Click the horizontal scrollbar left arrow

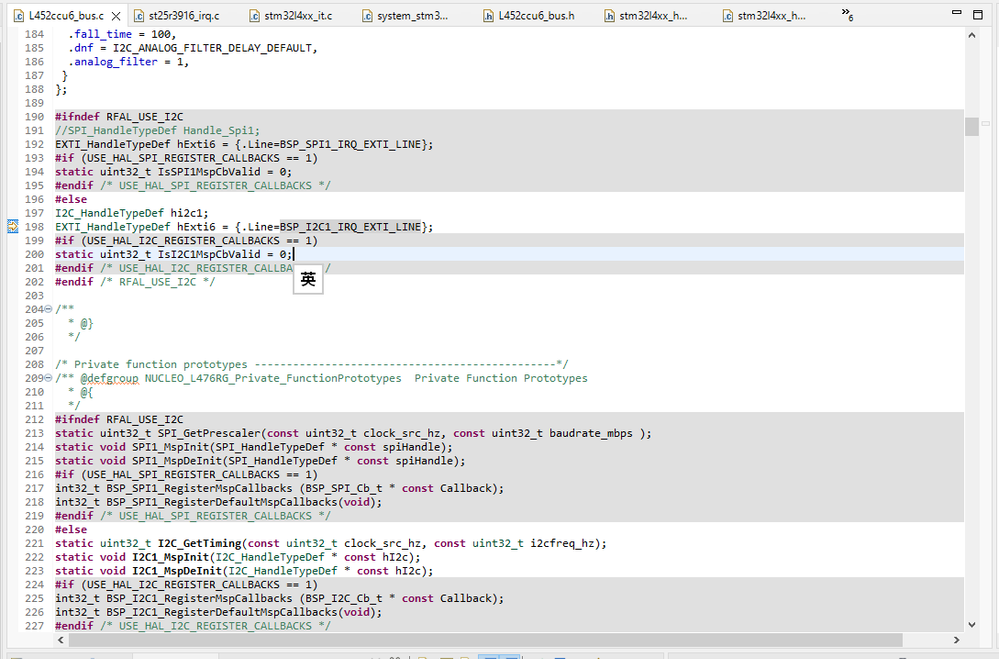click(x=61, y=640)
